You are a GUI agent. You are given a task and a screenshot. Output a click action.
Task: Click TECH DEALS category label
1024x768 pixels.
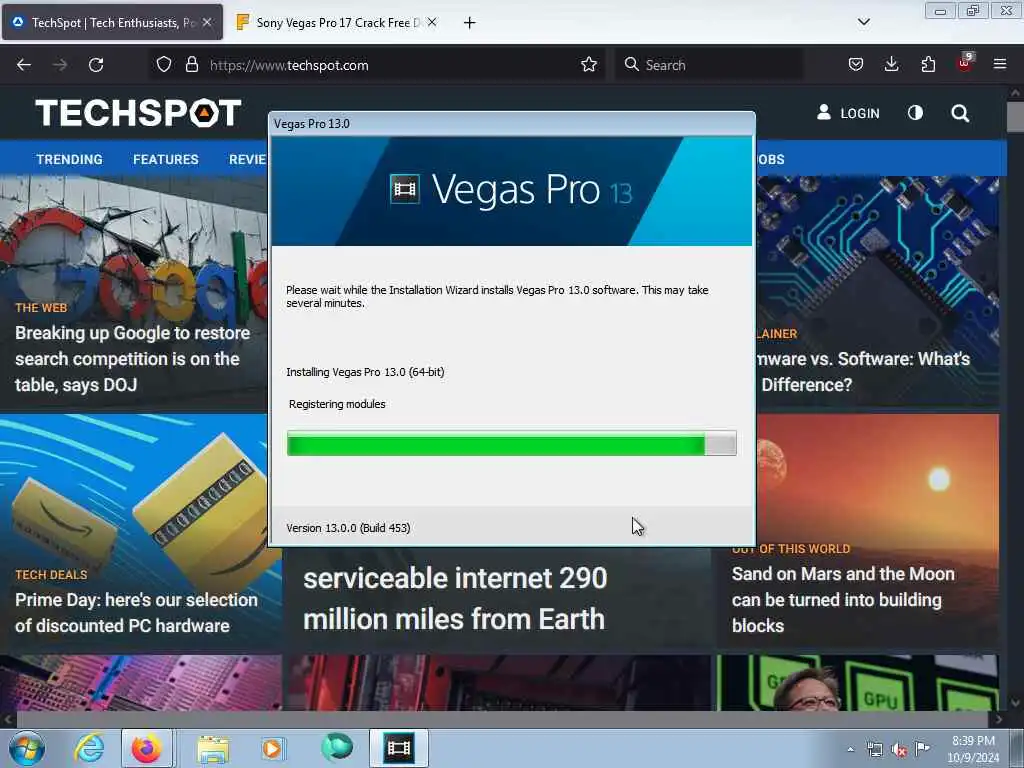pos(52,575)
